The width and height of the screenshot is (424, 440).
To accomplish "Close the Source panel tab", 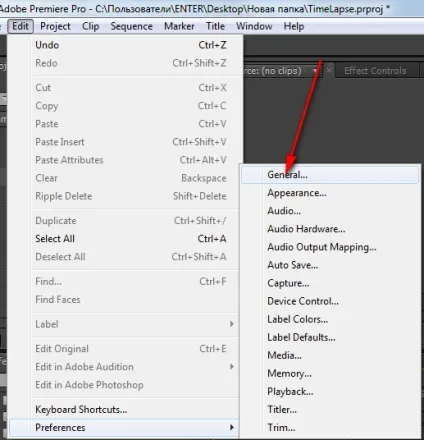I will (x=329, y=70).
